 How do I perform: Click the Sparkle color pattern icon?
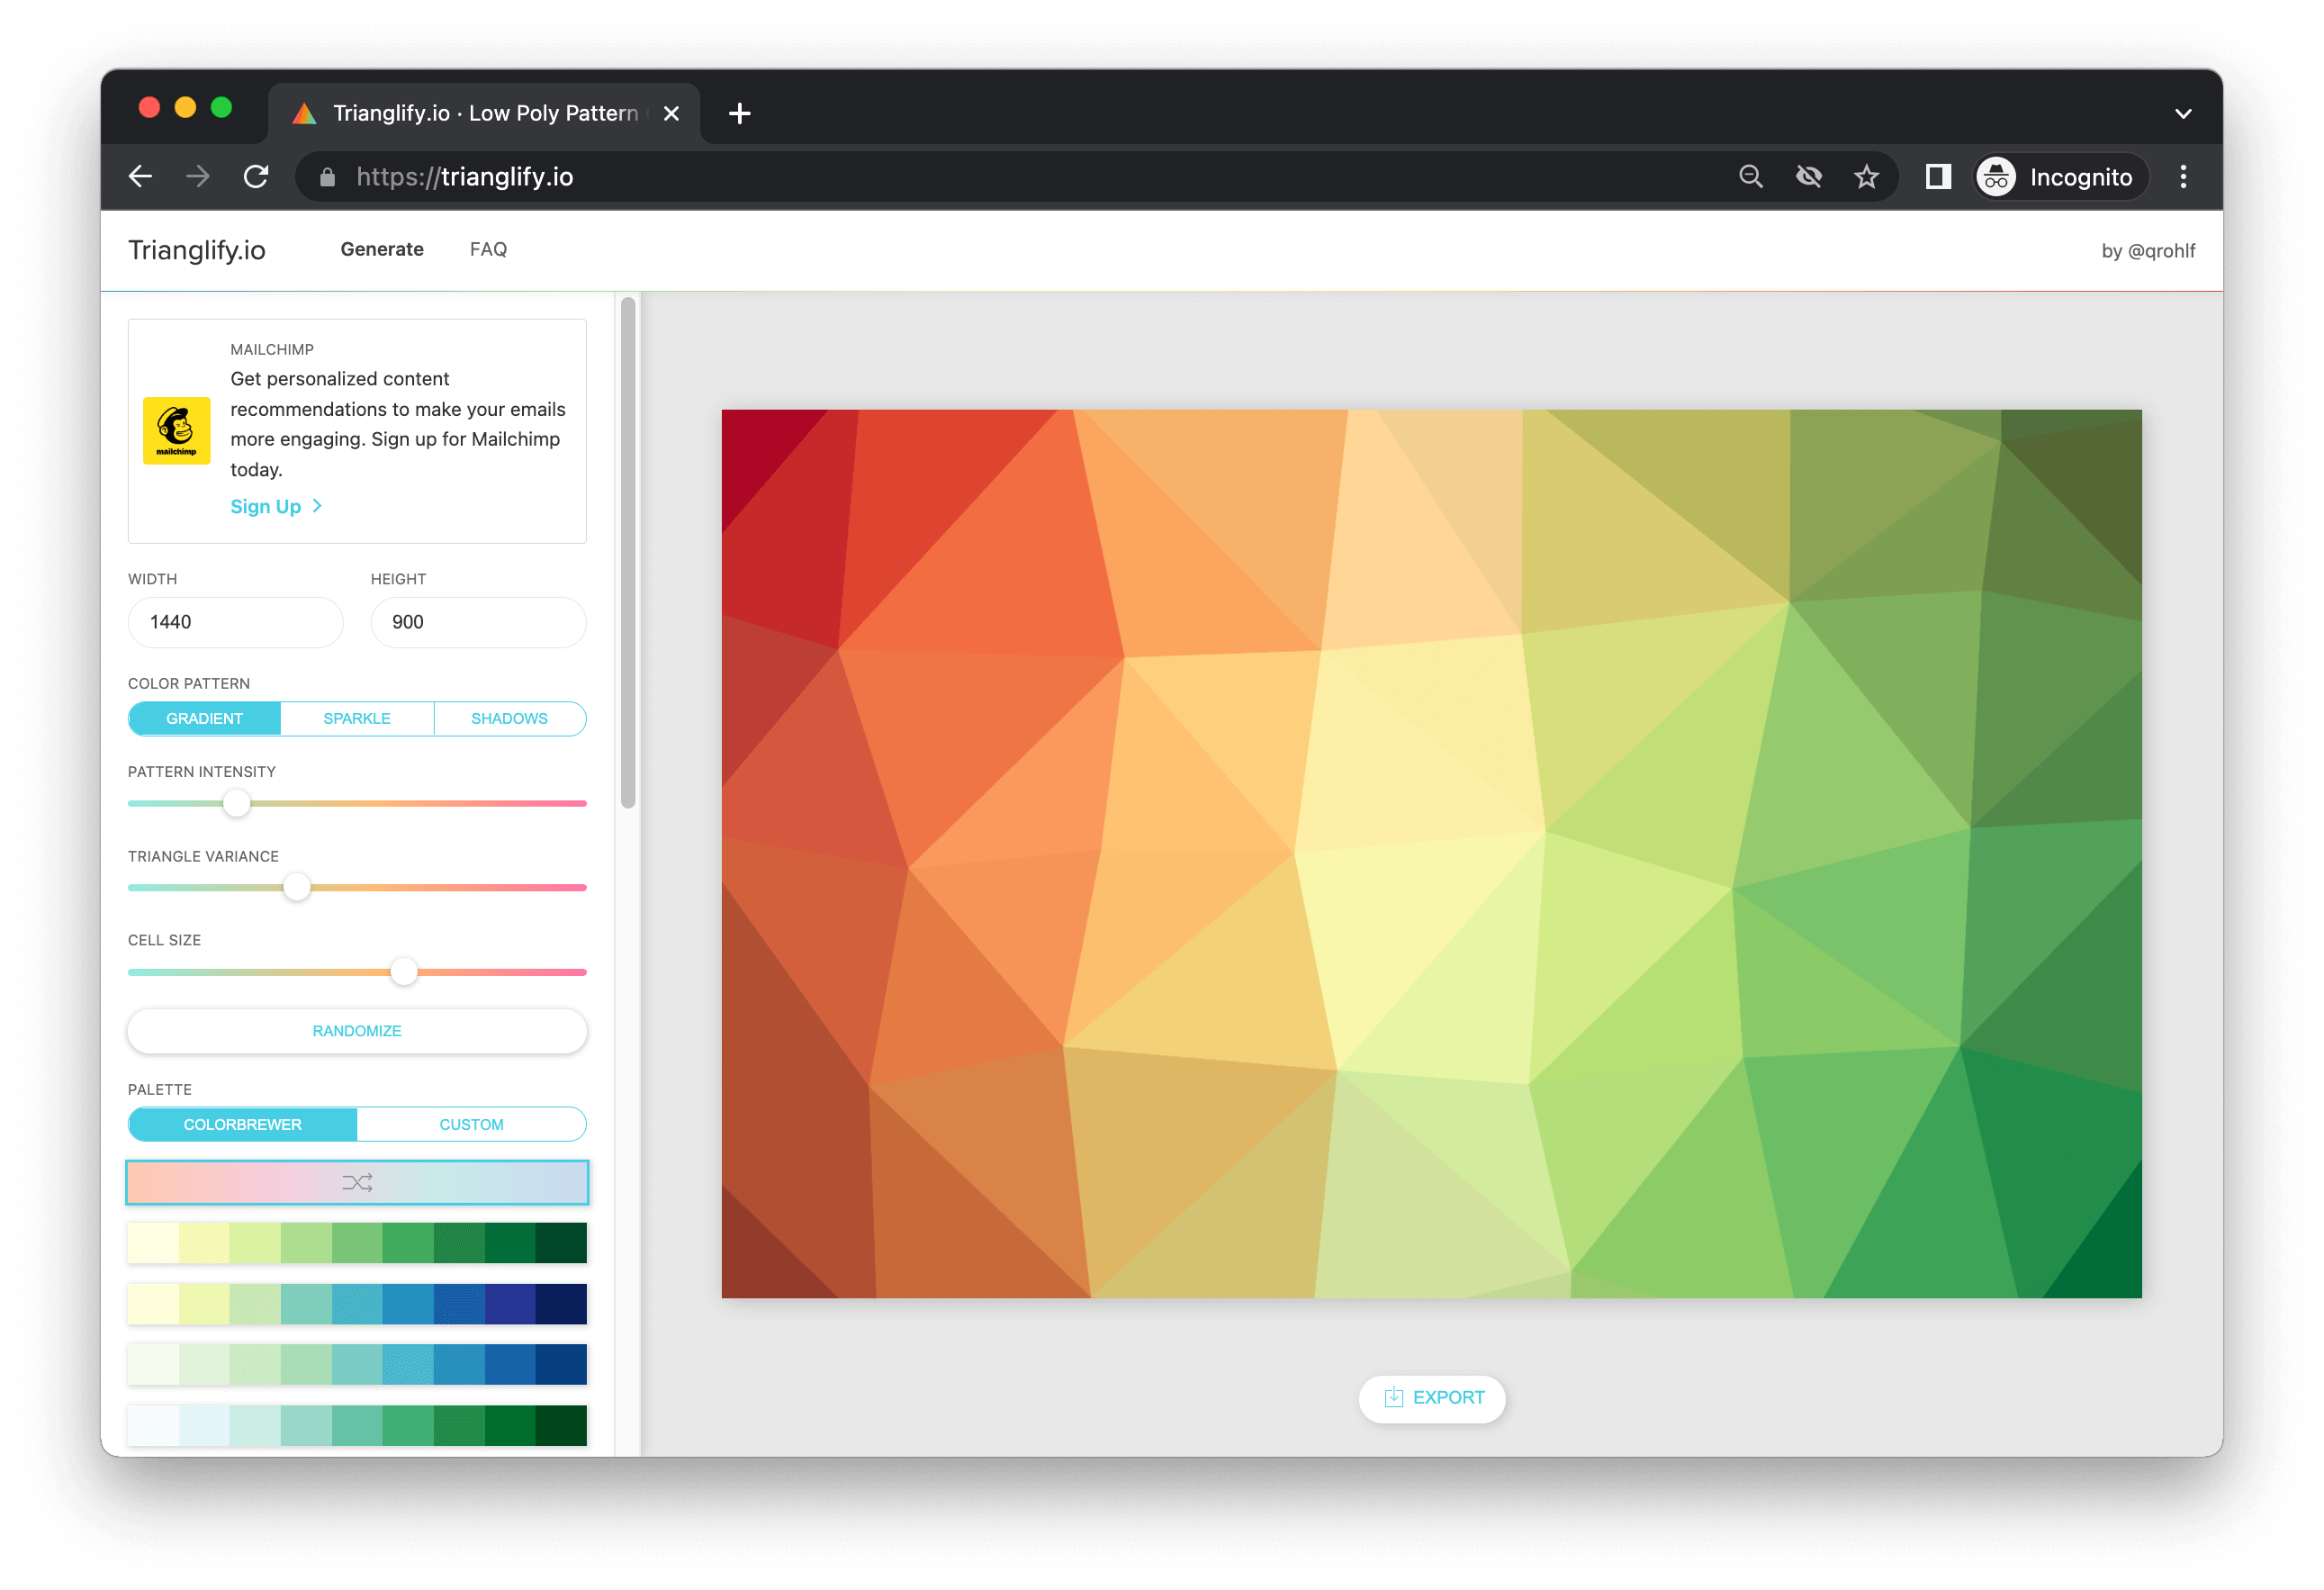tap(355, 719)
